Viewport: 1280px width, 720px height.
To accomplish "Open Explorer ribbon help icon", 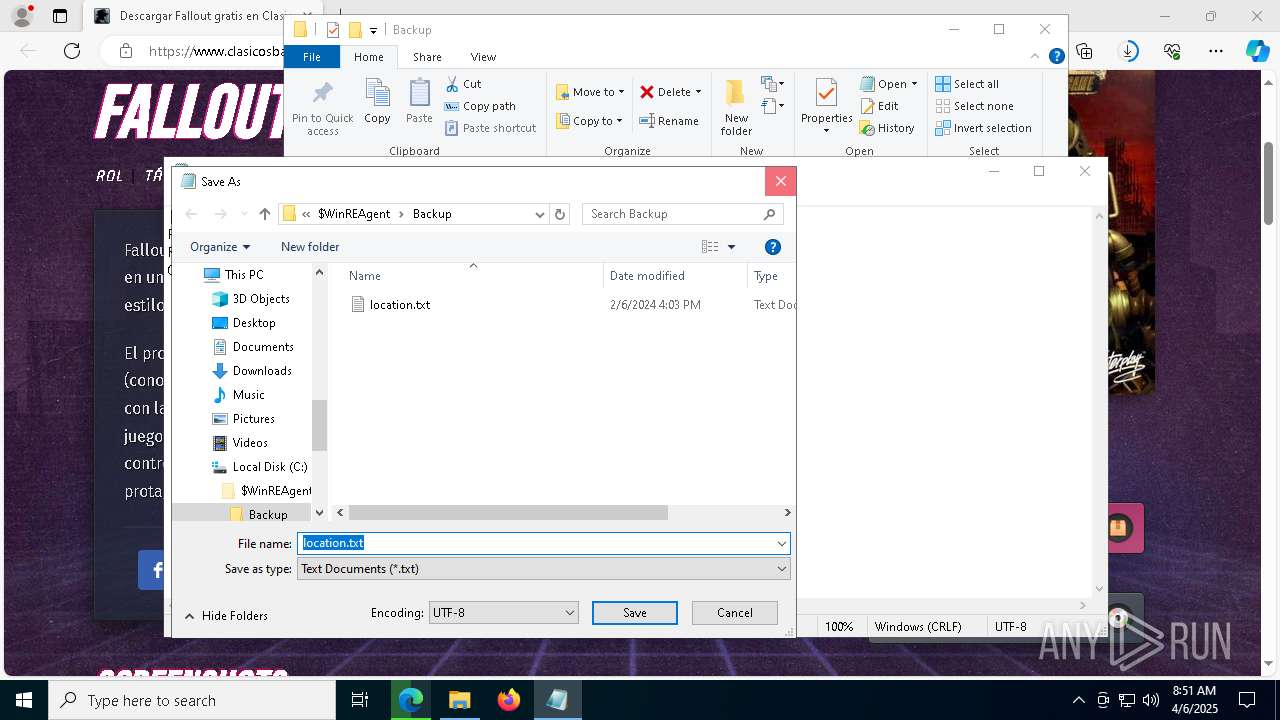I will [x=1056, y=57].
